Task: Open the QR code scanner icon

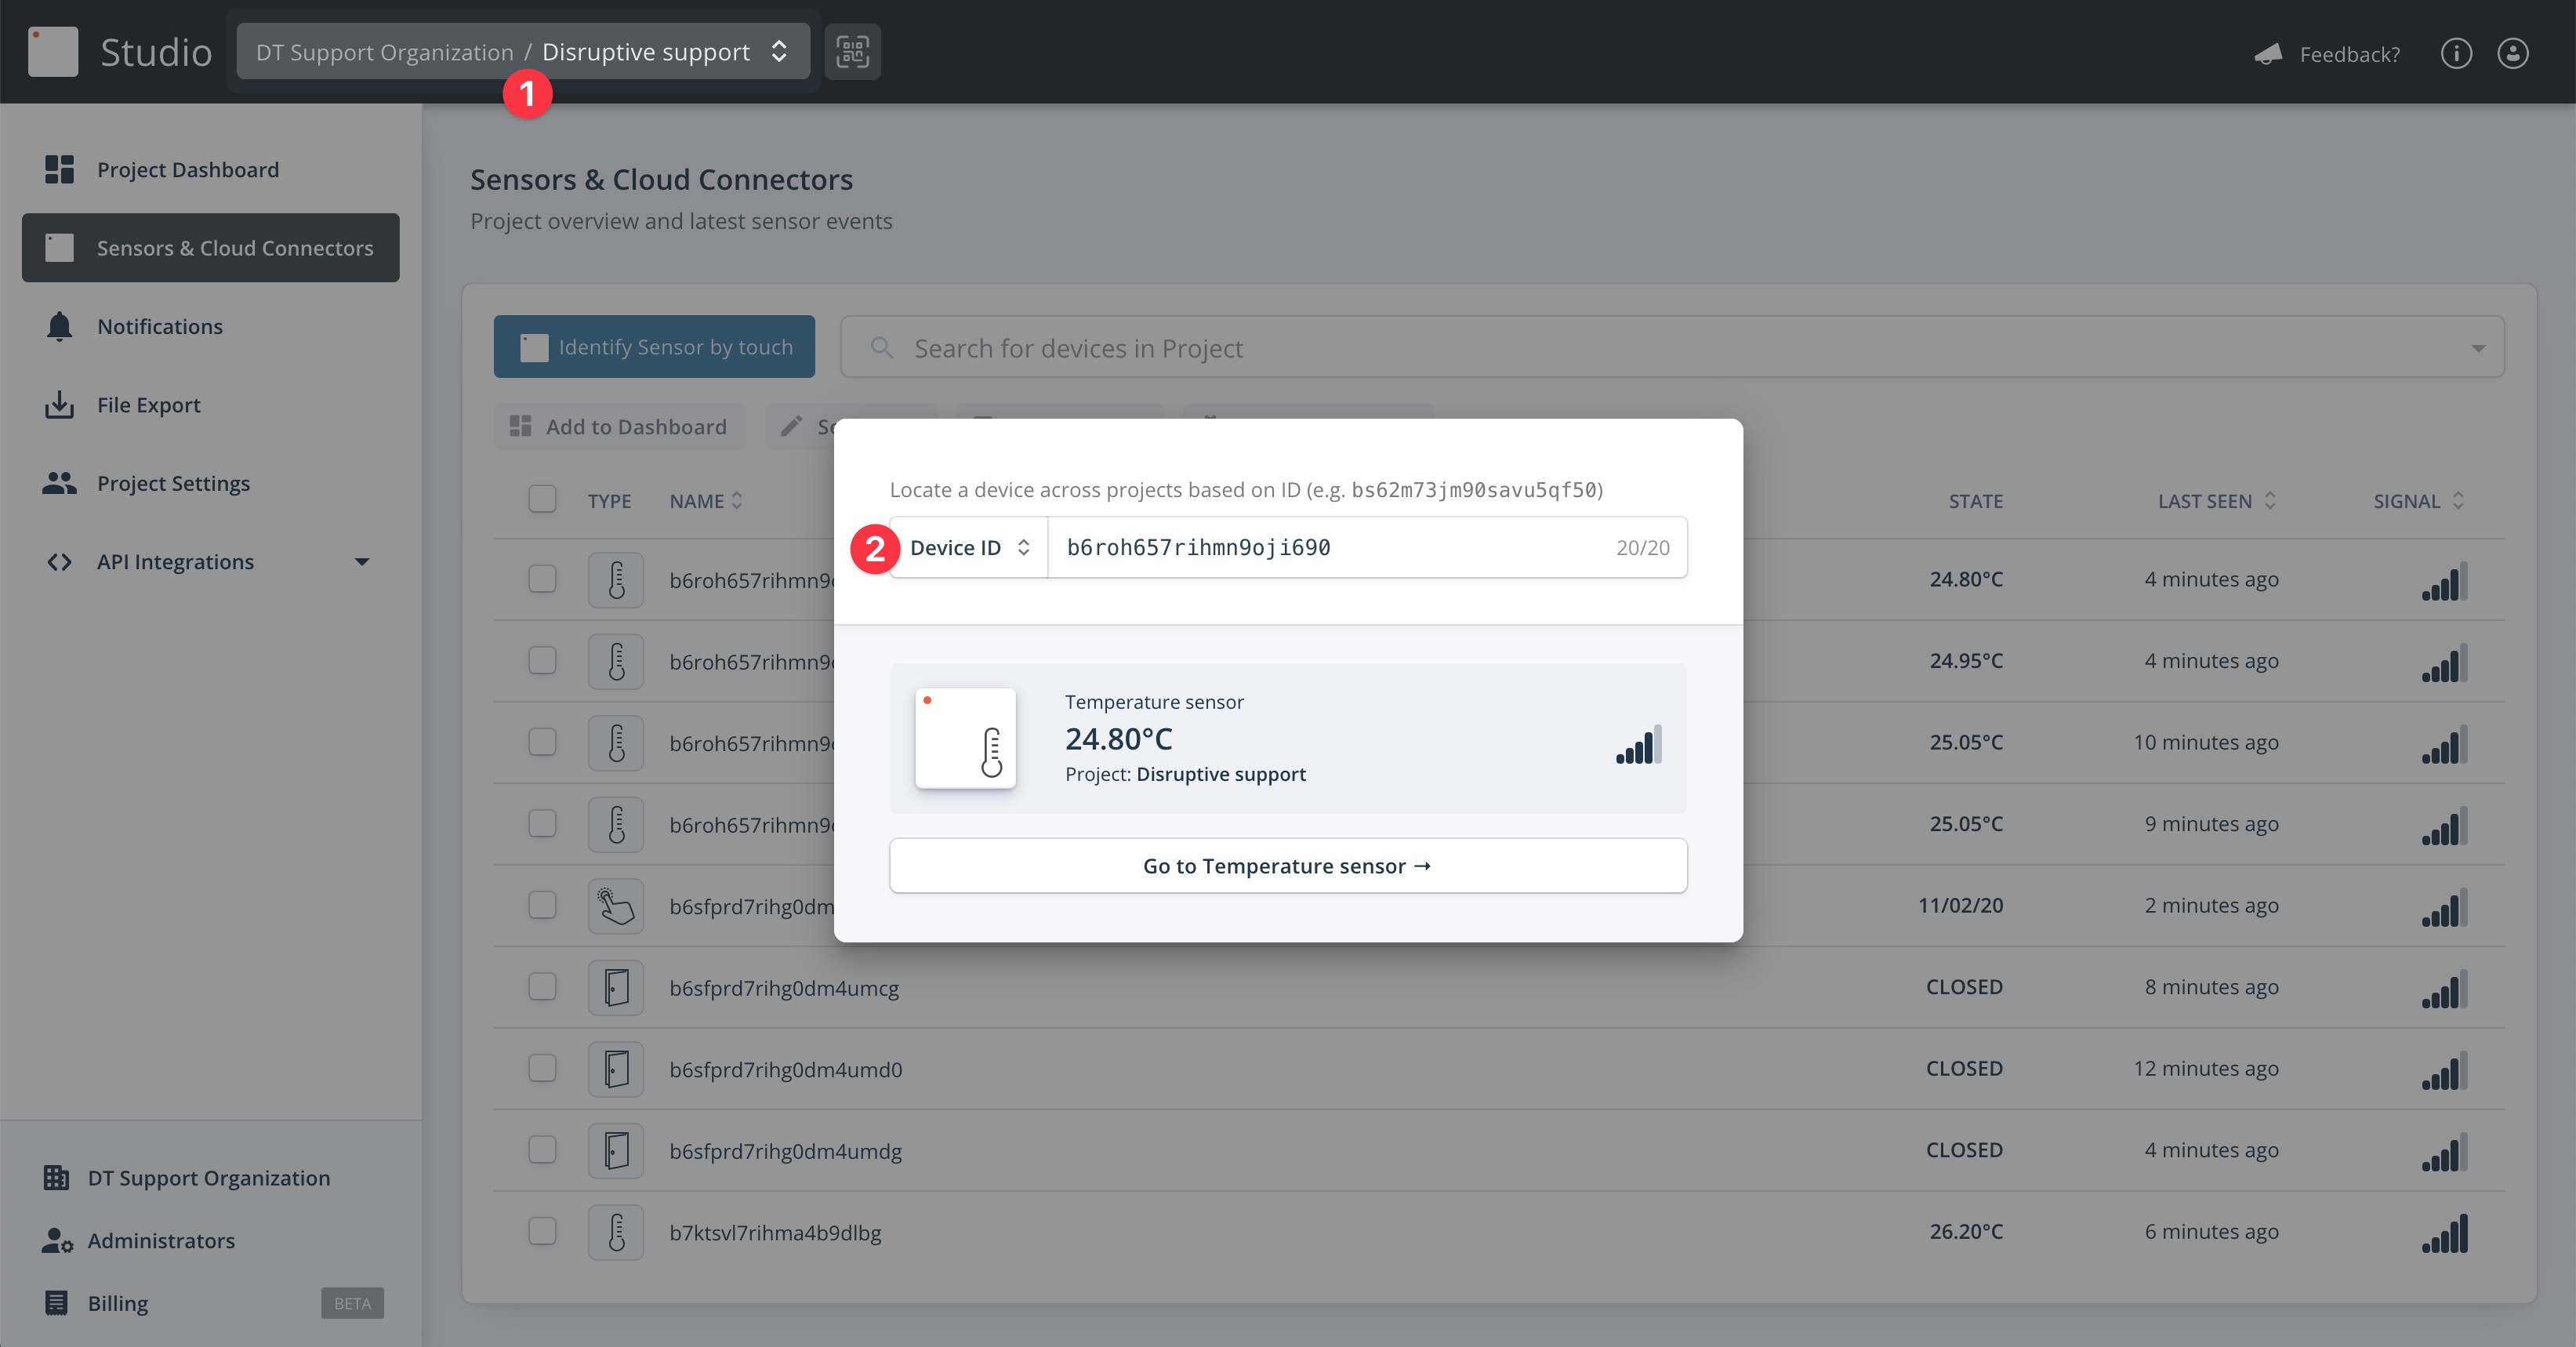Action: [852, 52]
